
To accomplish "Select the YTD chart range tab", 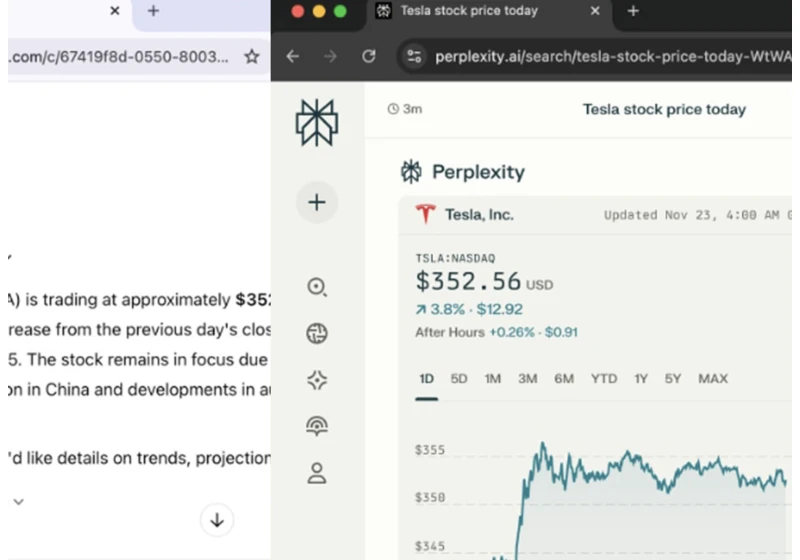I will pos(604,378).
